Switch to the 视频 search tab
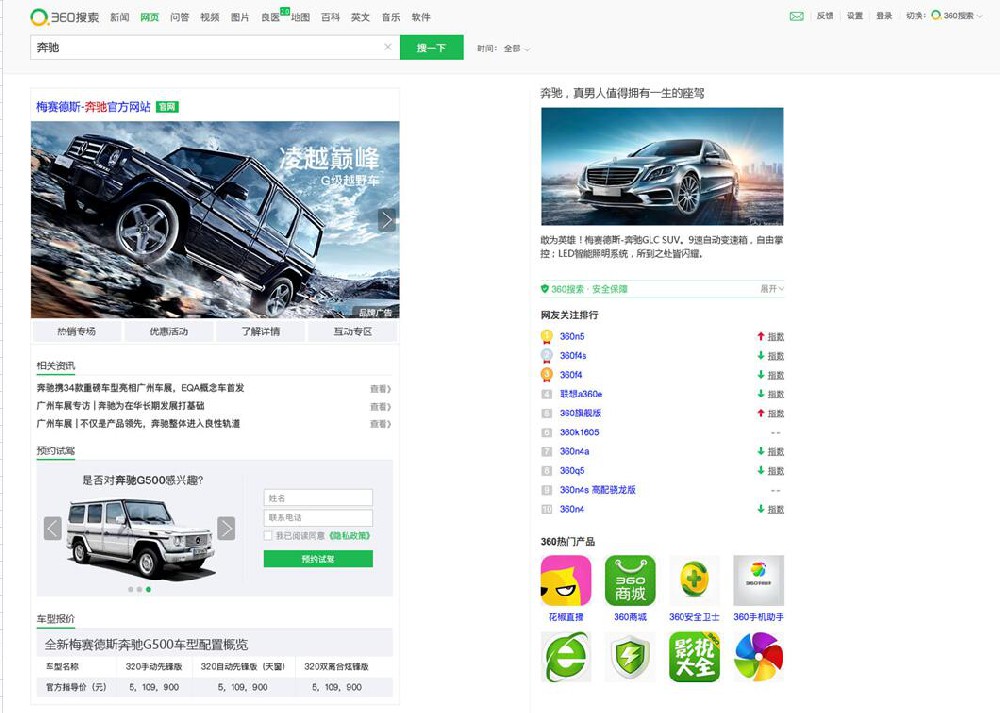 [x=209, y=17]
